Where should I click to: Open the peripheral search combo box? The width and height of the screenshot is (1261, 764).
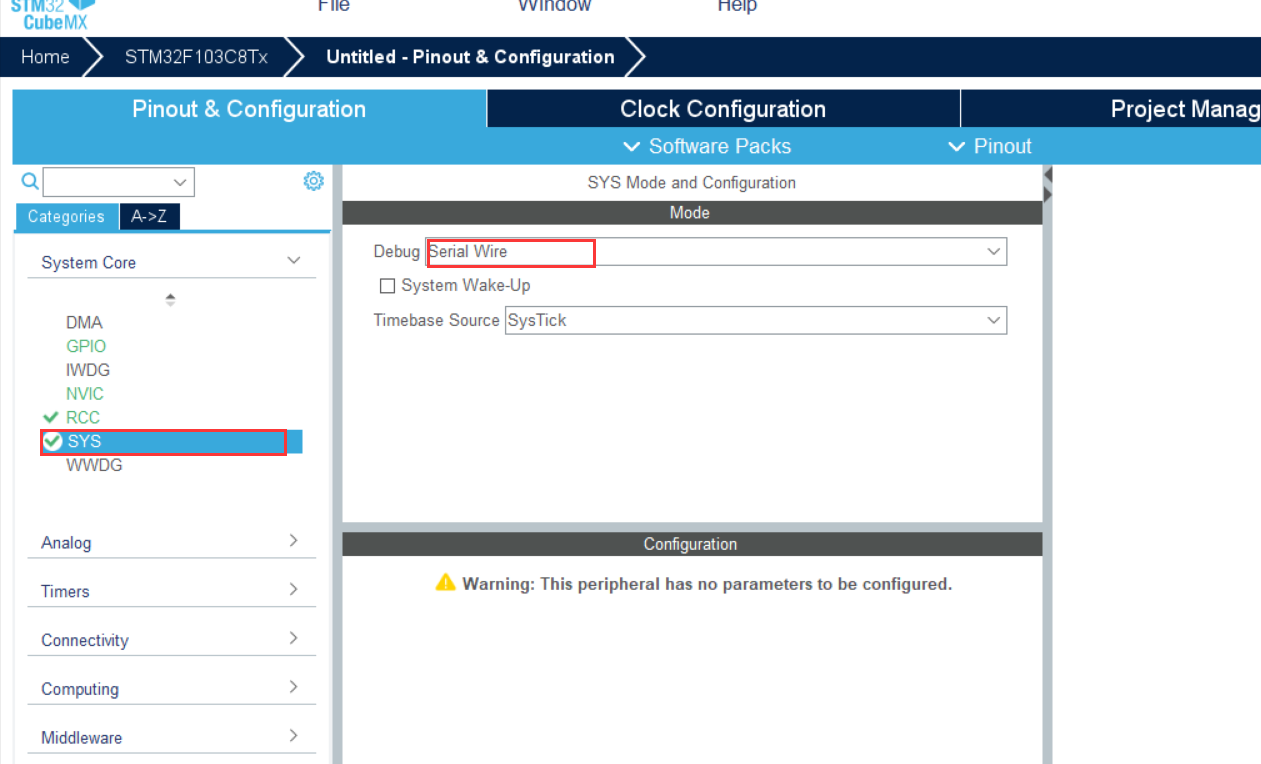[x=119, y=182]
